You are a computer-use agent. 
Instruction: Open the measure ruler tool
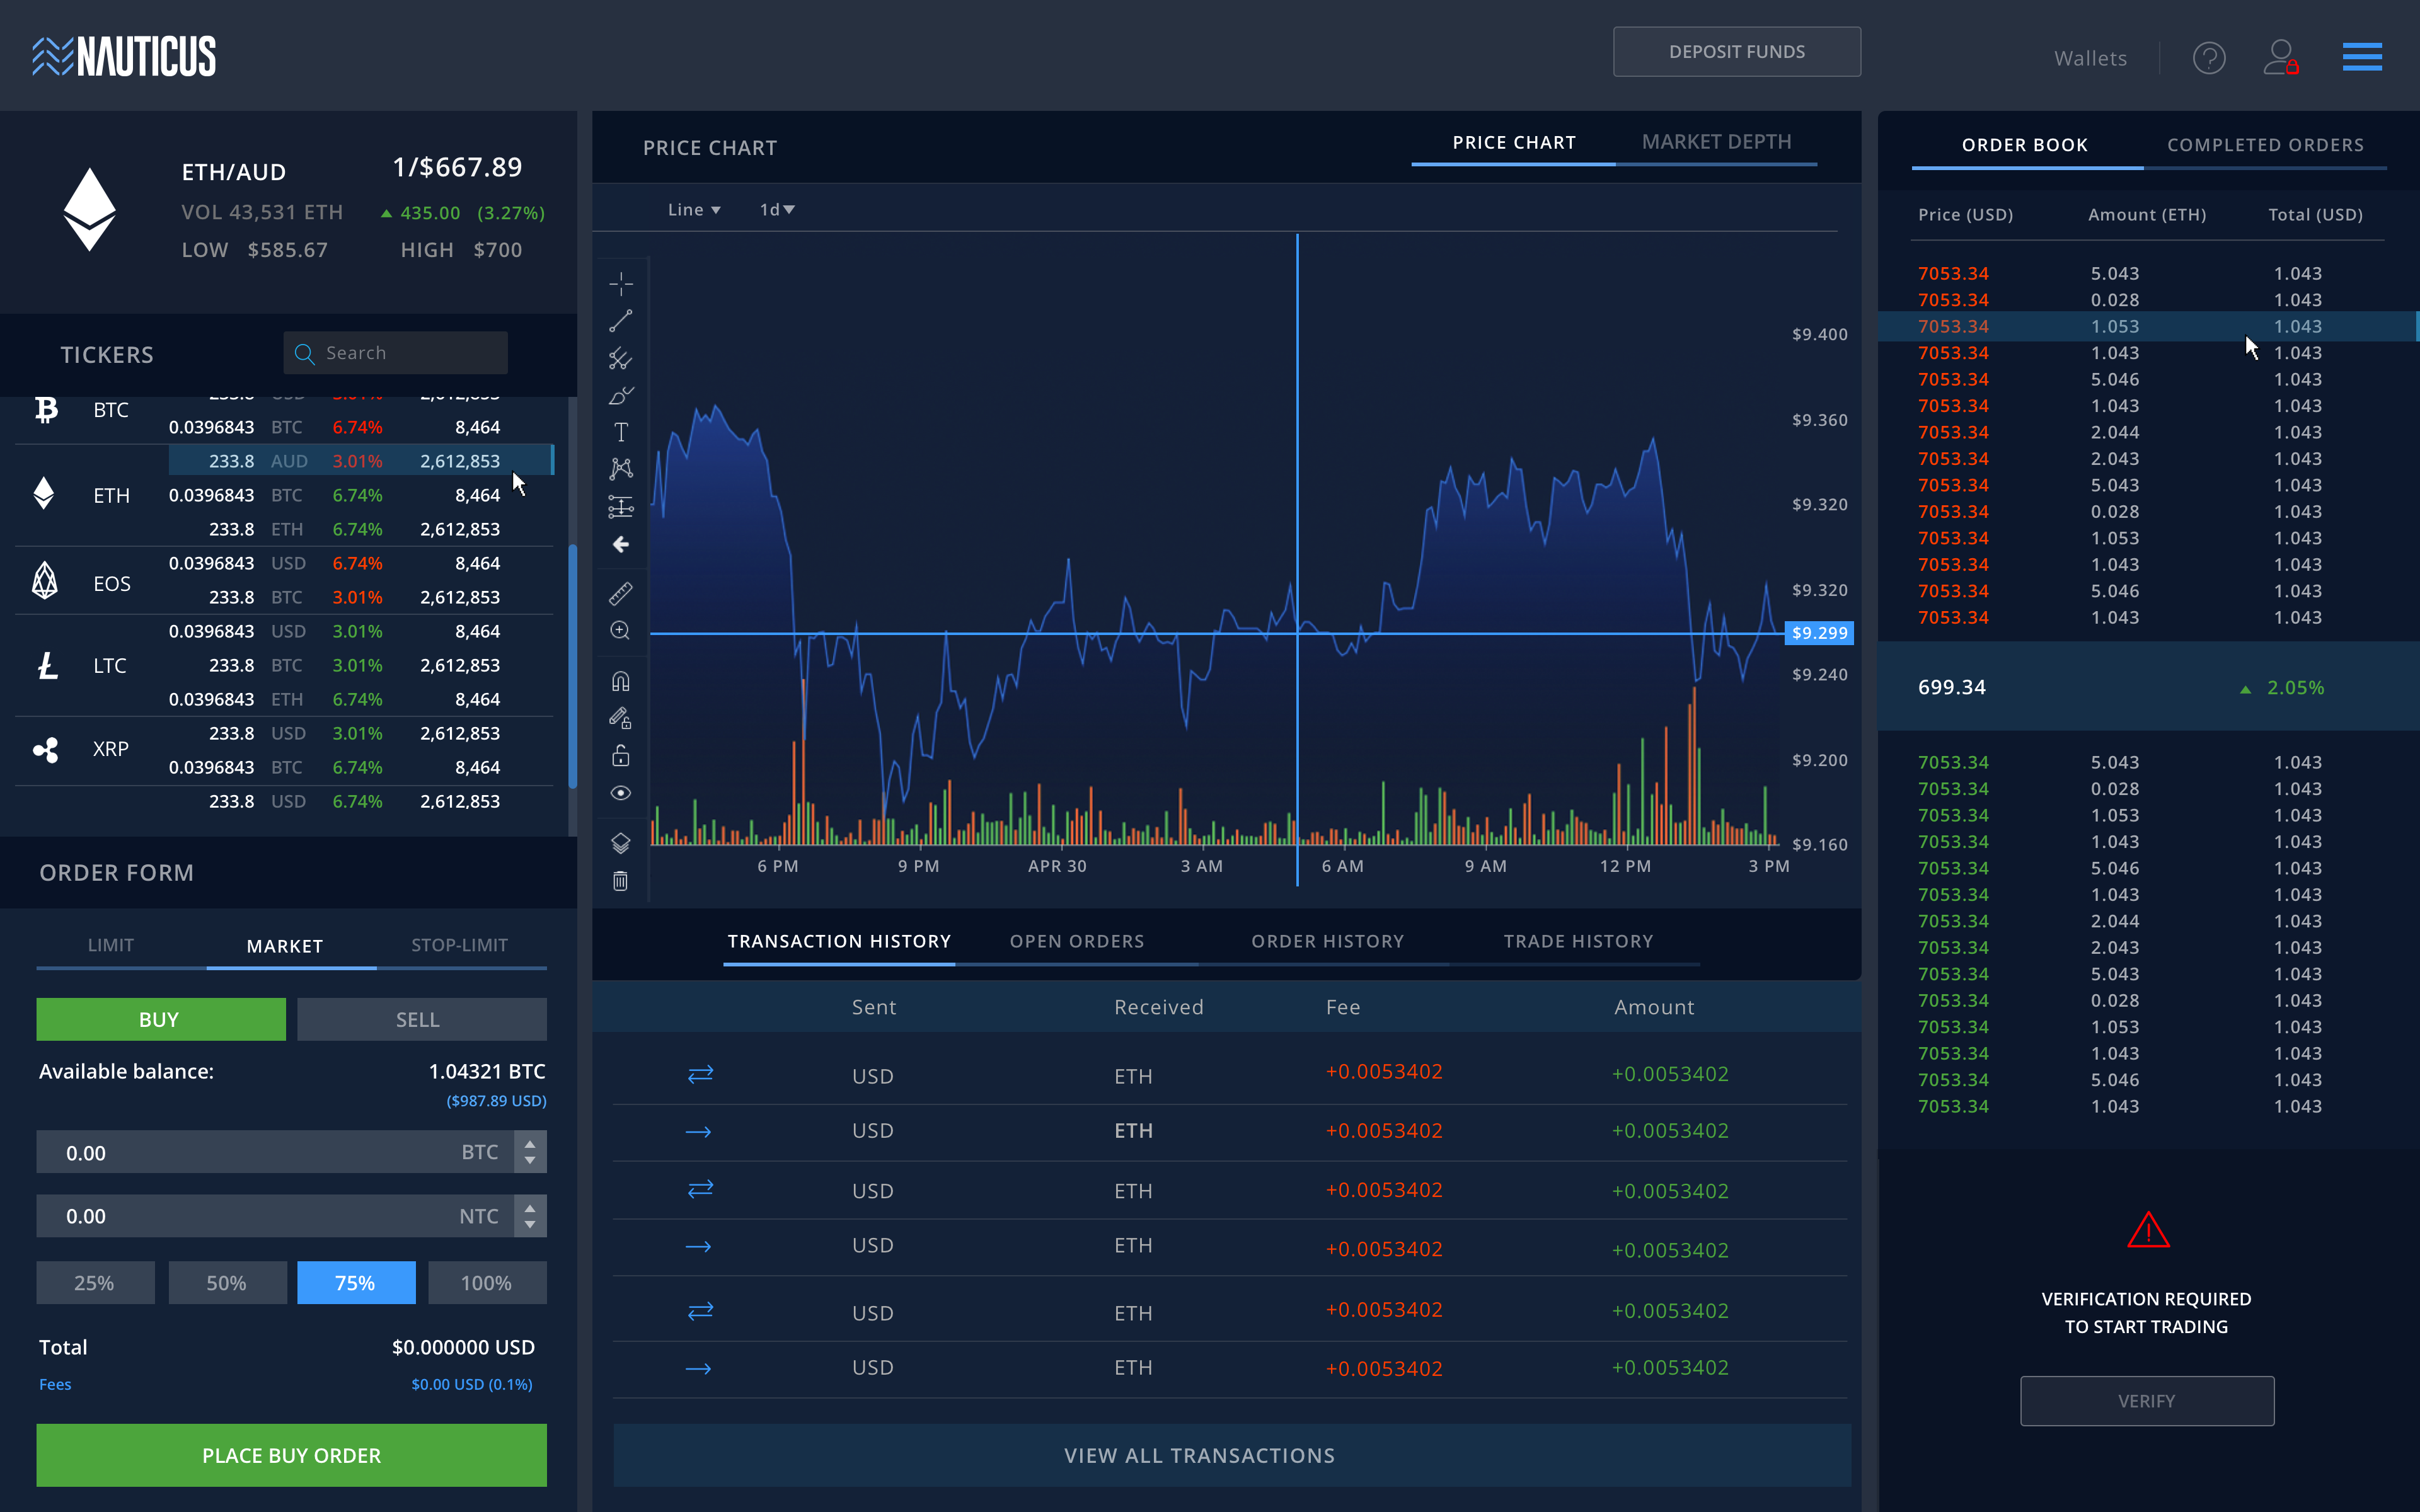point(620,593)
